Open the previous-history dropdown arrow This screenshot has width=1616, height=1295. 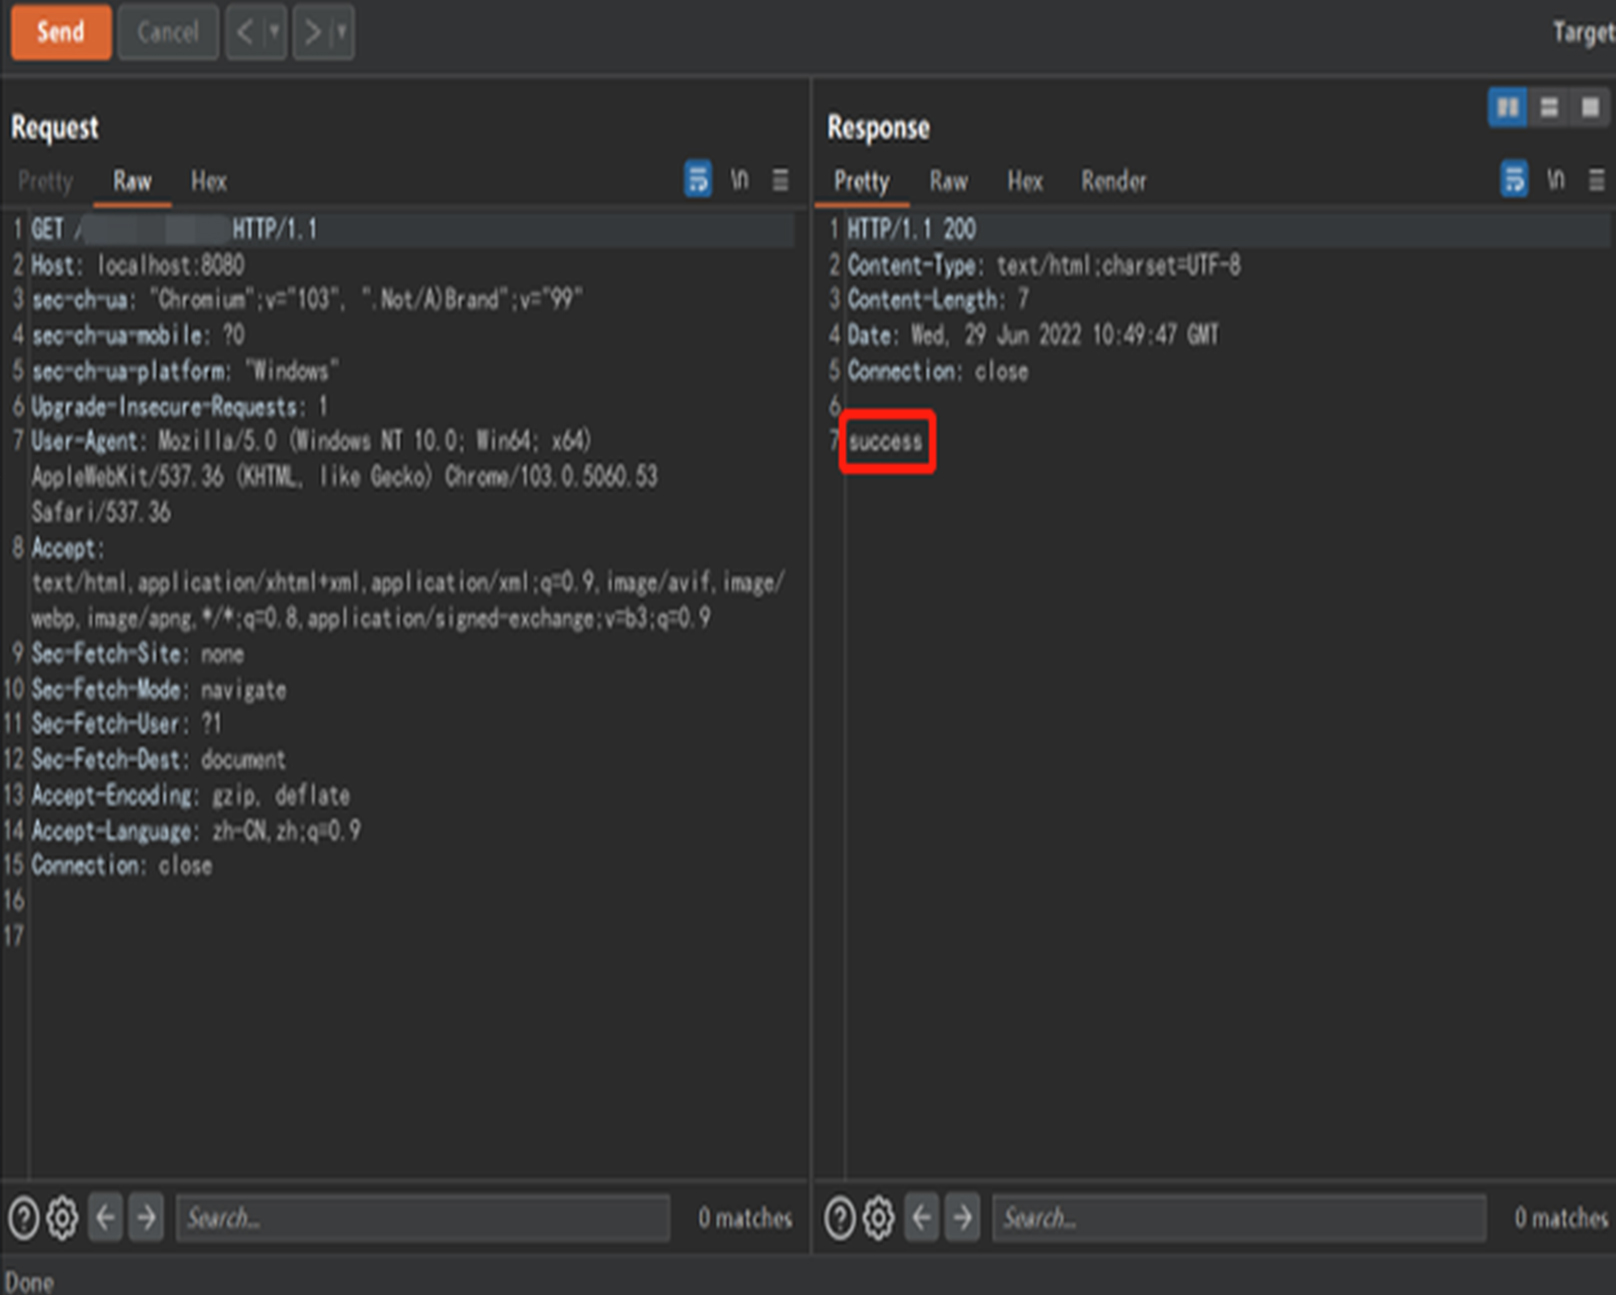[x=274, y=32]
